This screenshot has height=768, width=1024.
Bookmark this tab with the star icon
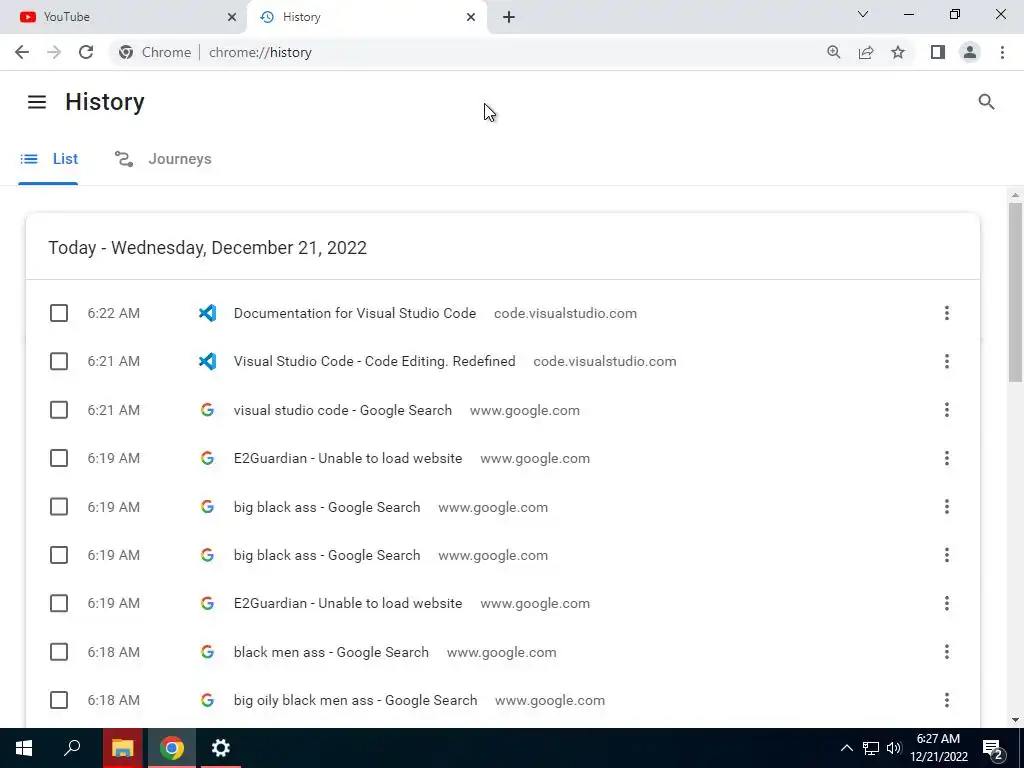898,52
